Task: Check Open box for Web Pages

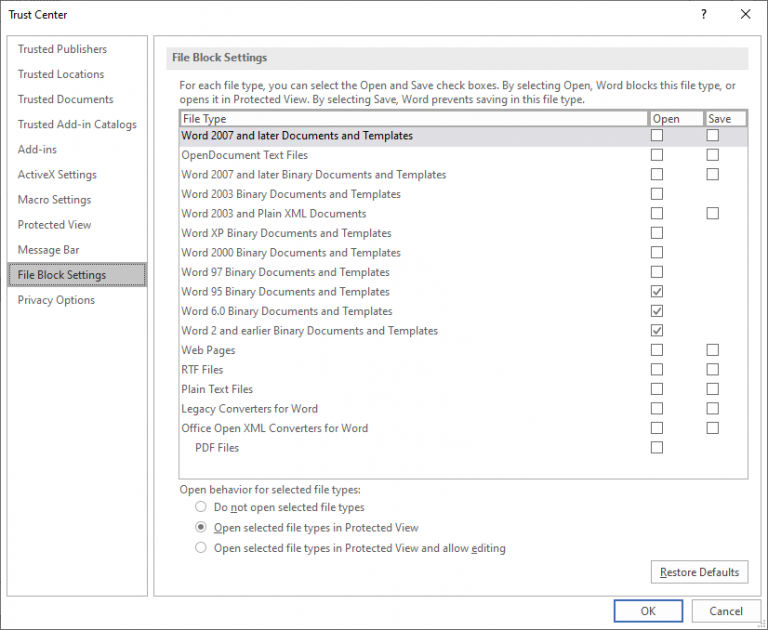Action: 657,350
